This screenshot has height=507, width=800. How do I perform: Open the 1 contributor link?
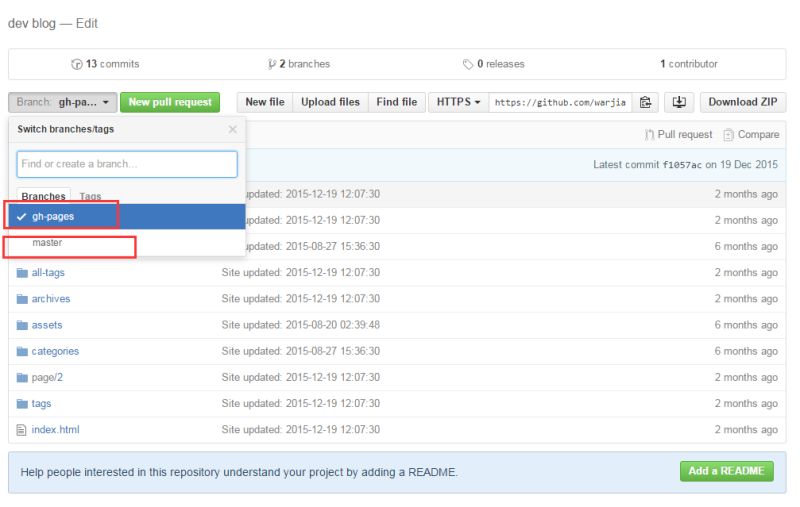point(688,64)
